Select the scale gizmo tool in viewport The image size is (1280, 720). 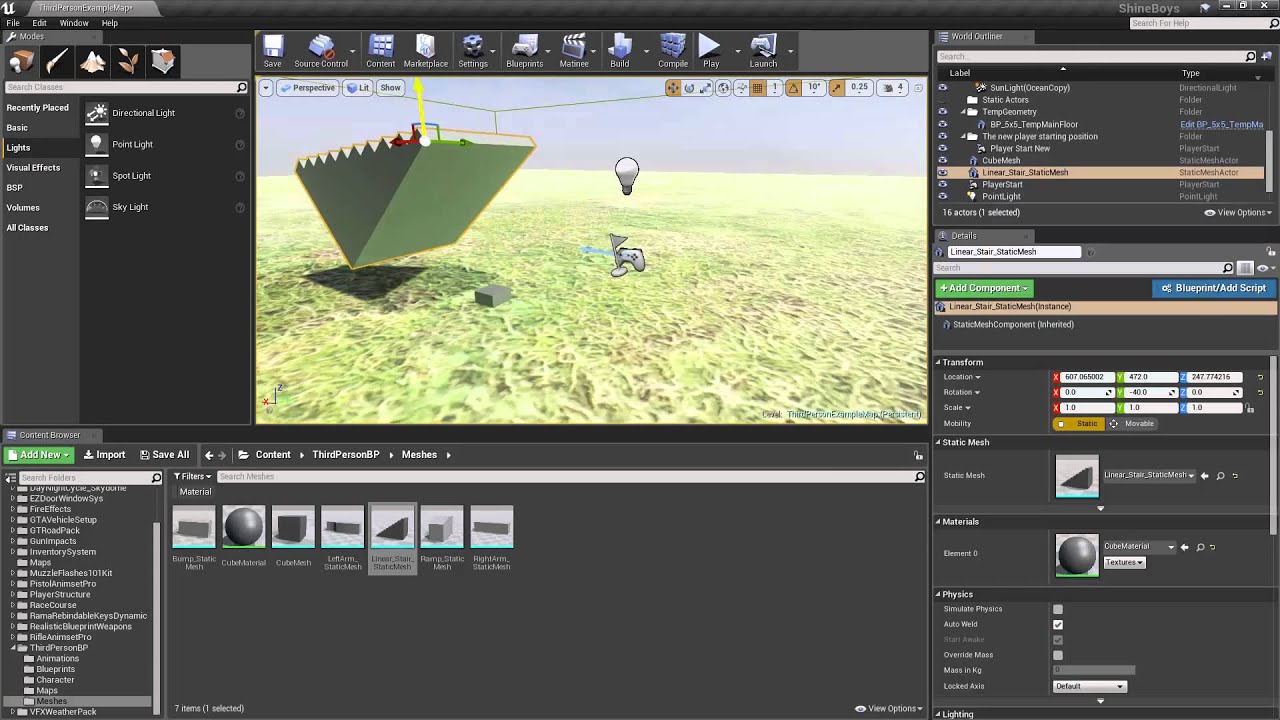705,88
